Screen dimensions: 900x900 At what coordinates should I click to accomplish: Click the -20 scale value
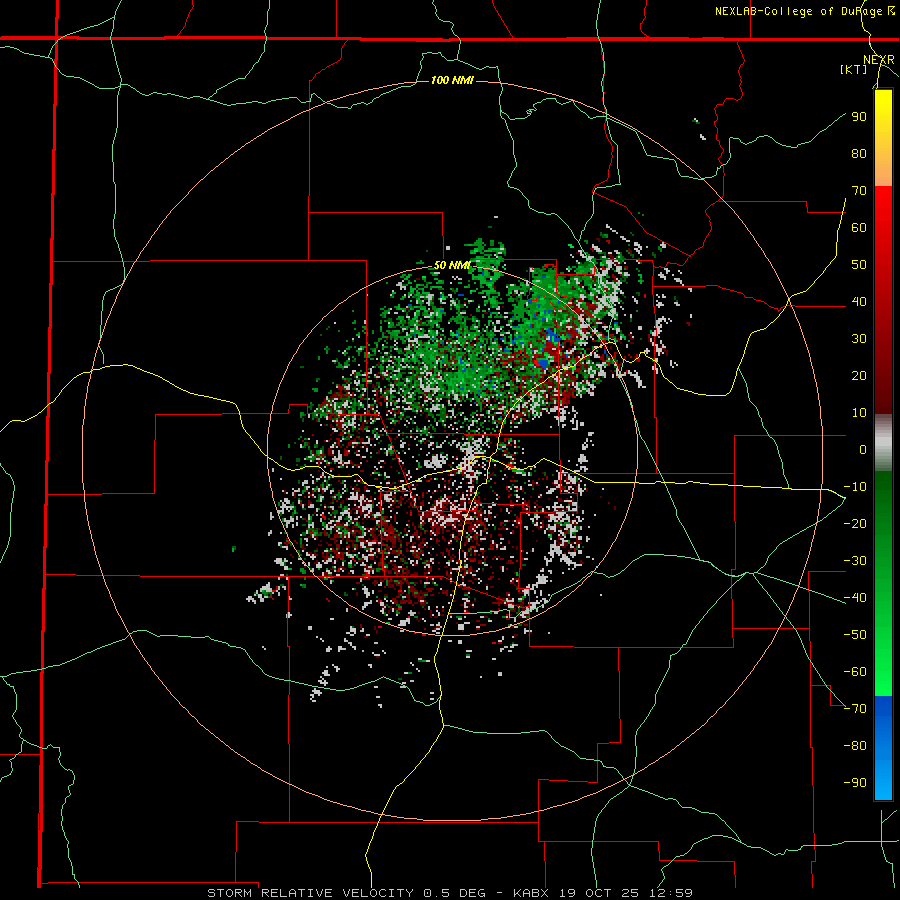tap(855, 523)
